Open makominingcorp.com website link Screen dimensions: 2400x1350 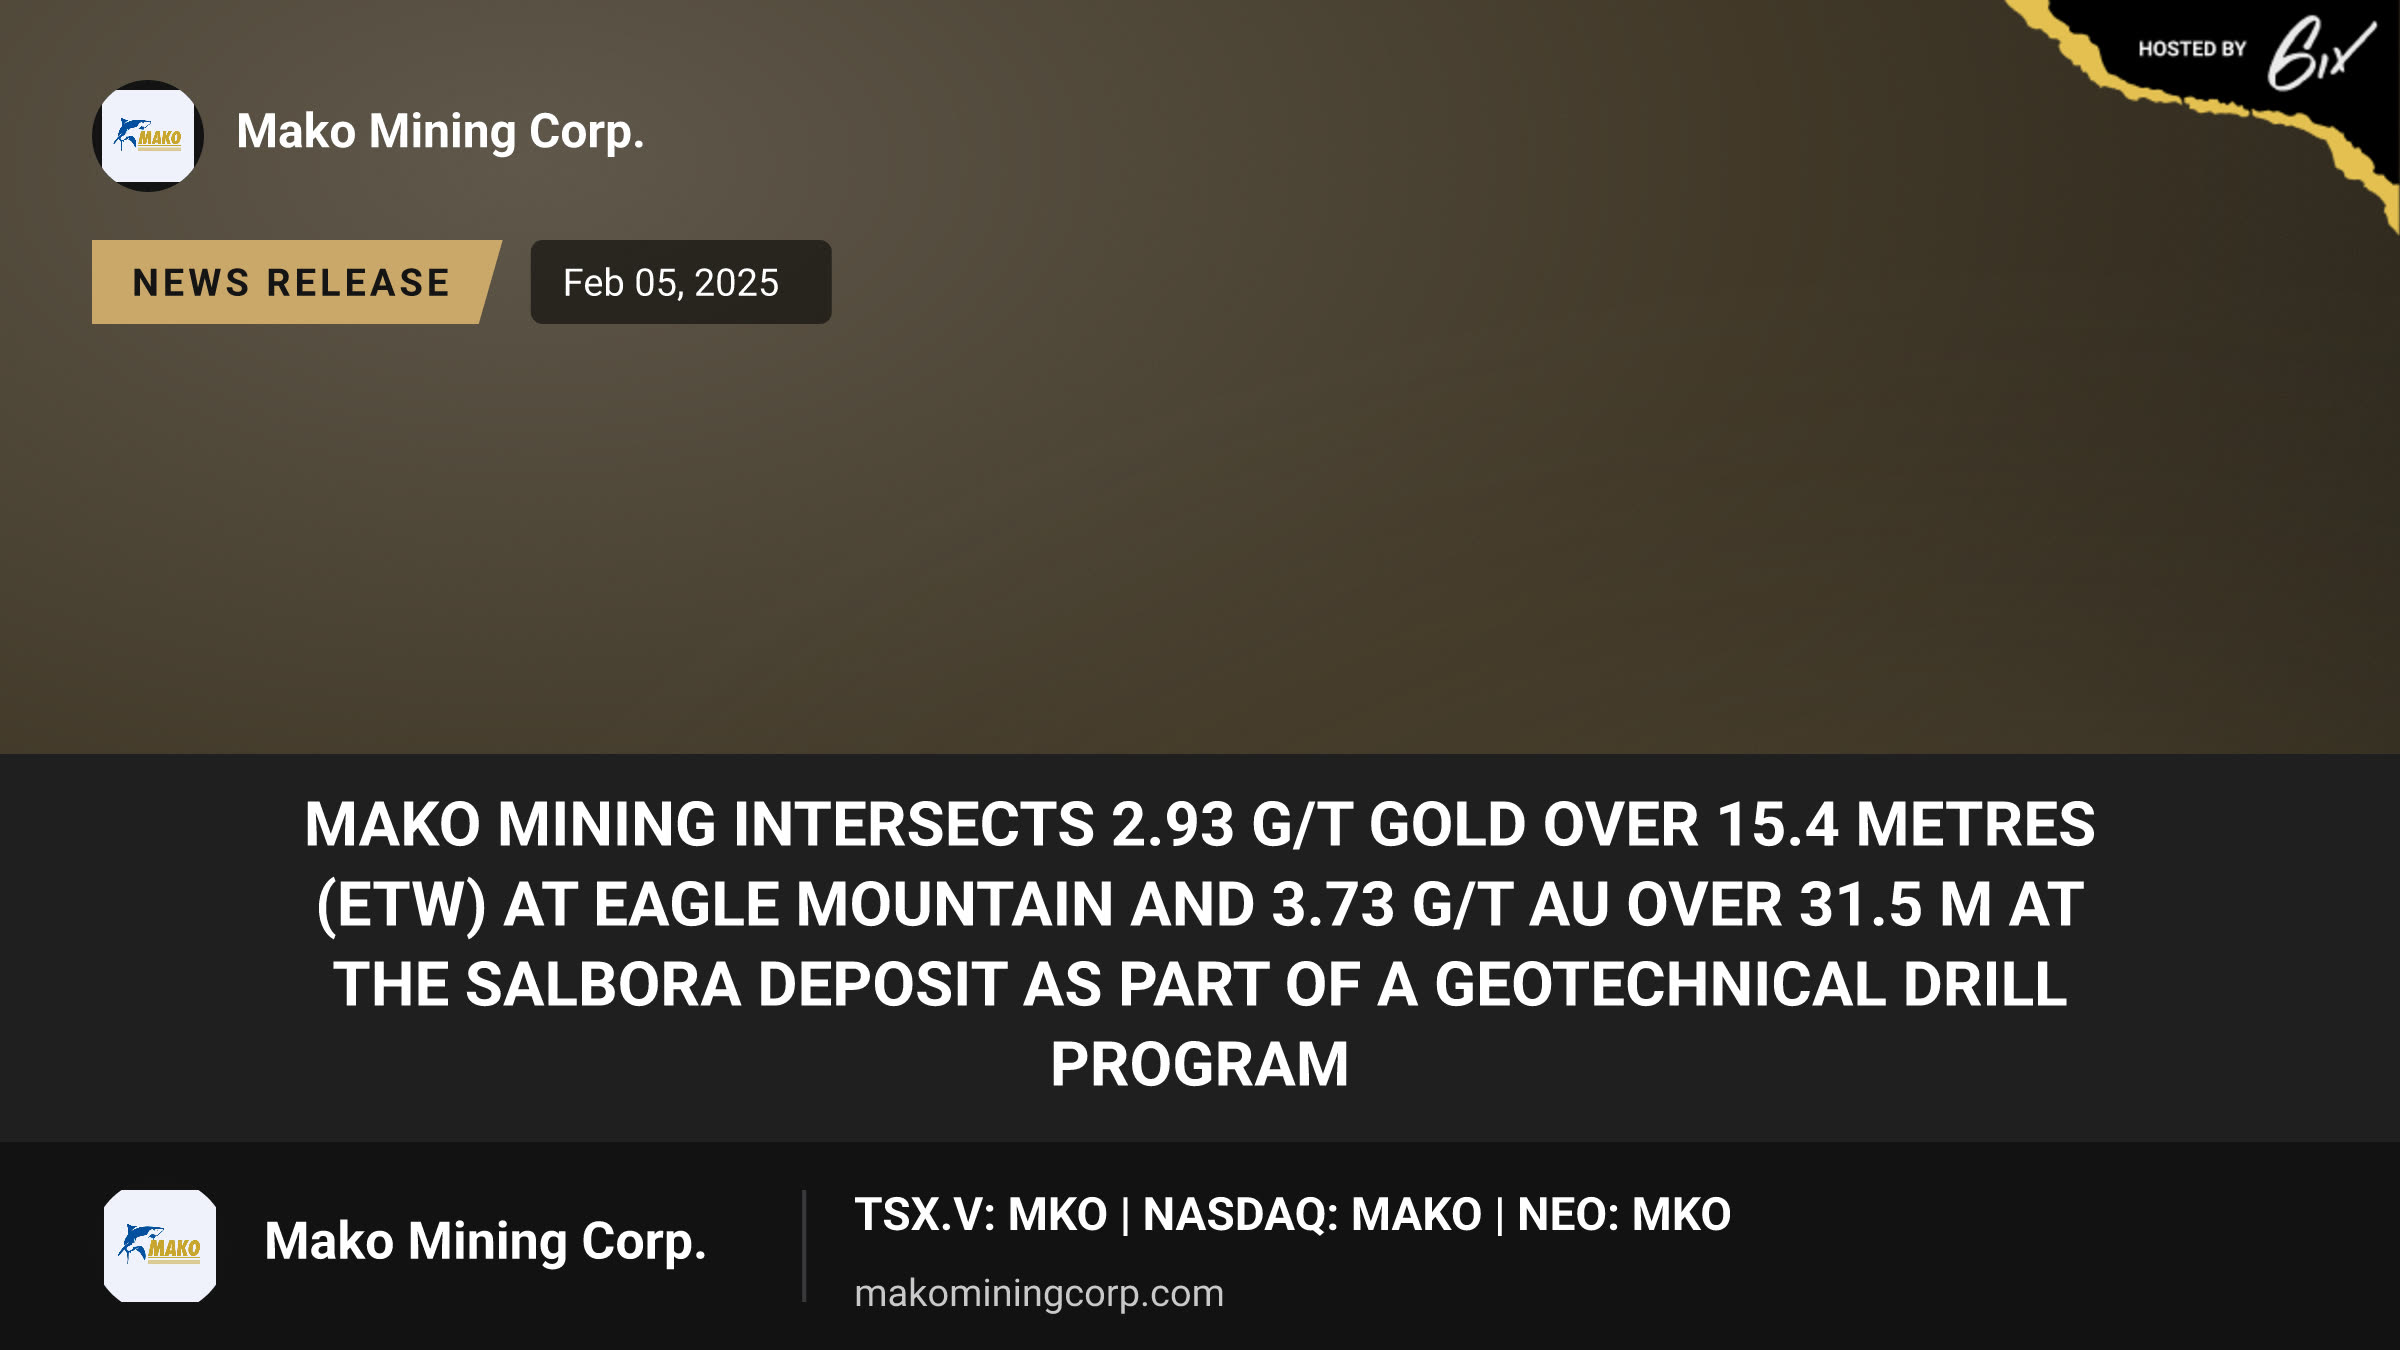1039,1294
